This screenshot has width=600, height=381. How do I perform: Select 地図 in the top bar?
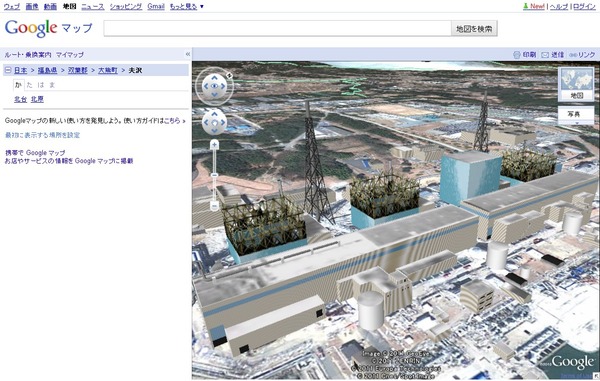coord(69,7)
